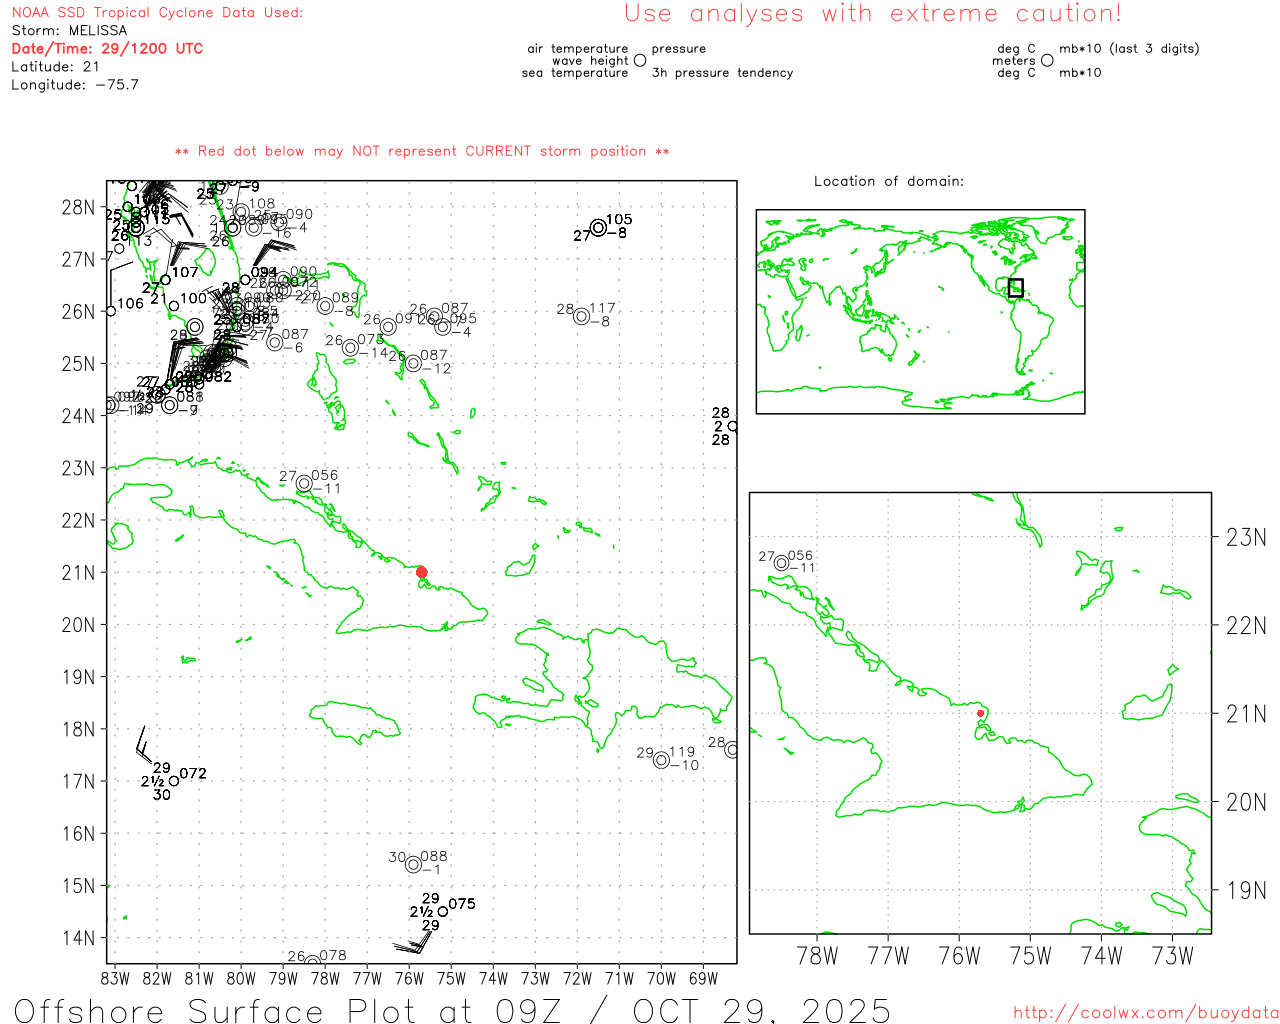Click the '14N' label on the main map axis

(x=78, y=938)
